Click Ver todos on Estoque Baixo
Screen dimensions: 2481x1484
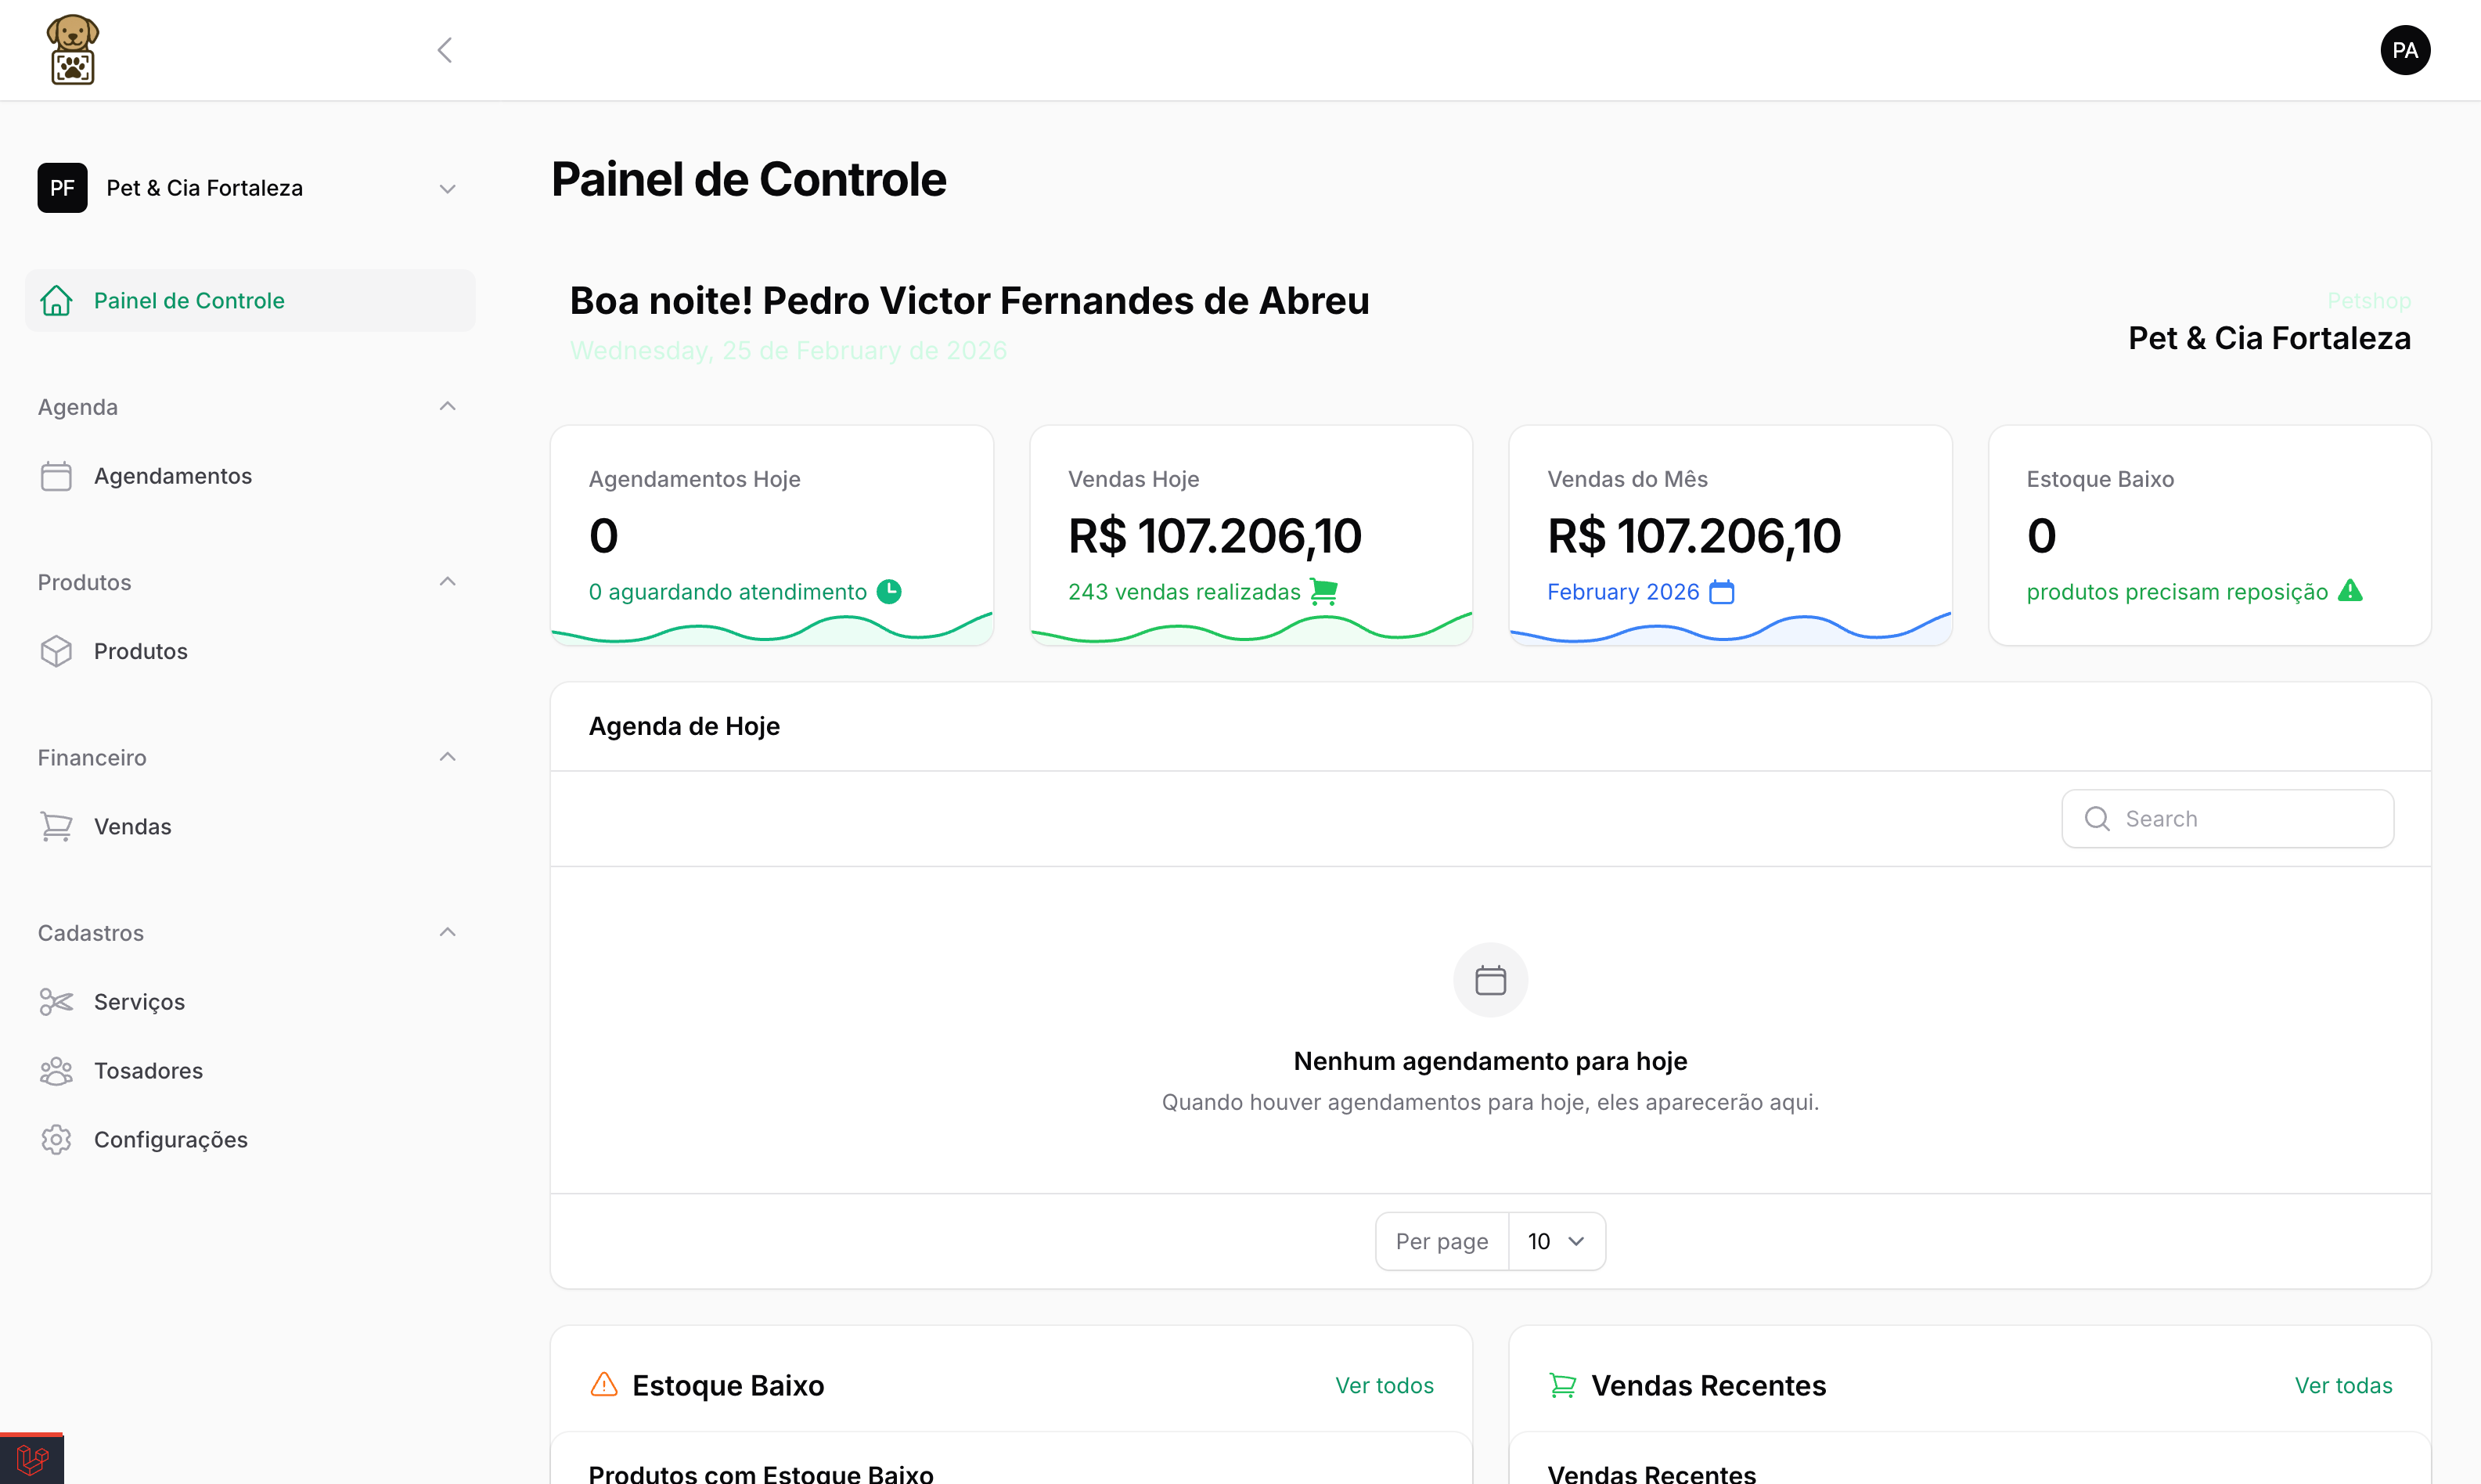coord(1384,1385)
